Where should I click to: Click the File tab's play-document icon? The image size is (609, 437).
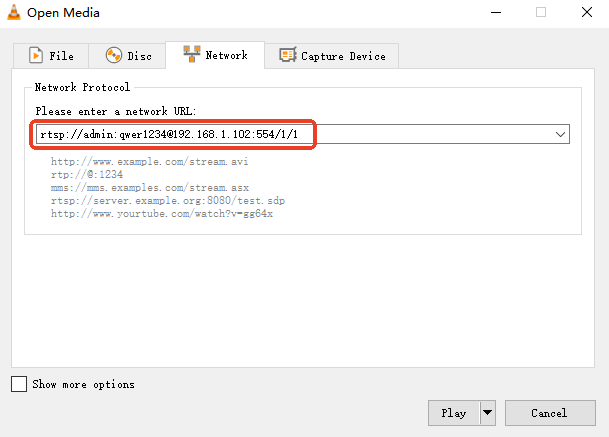36,55
